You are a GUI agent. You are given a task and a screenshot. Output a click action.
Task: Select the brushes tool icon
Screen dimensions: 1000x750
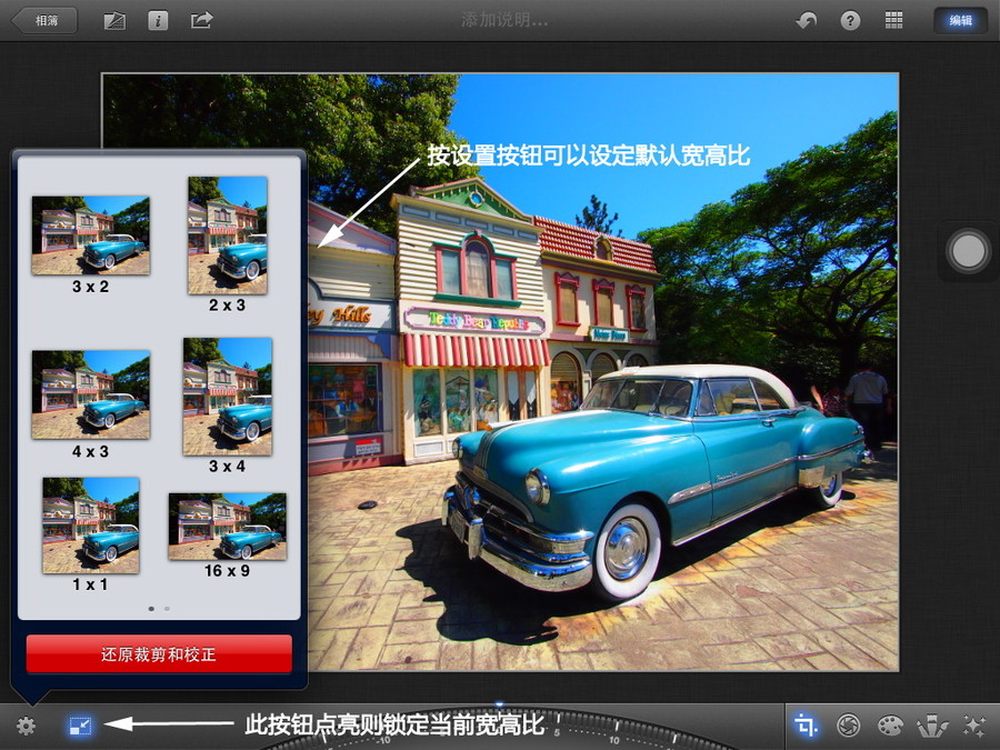(x=932, y=726)
